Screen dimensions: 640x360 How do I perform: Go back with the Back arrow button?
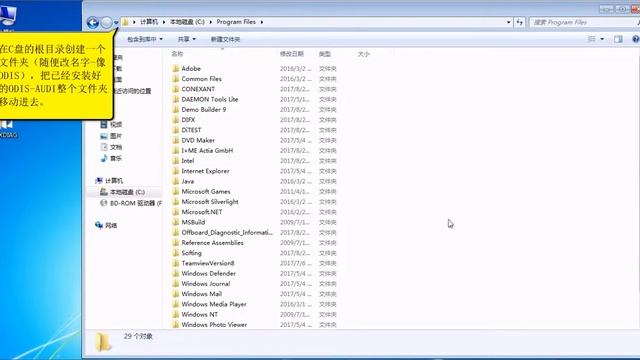(93, 22)
